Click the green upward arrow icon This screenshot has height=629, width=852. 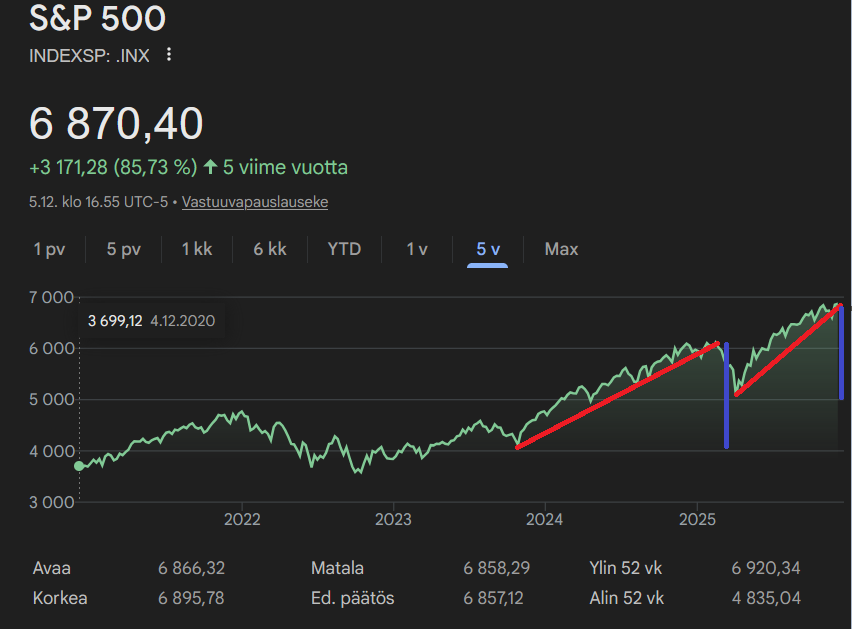click(x=210, y=167)
